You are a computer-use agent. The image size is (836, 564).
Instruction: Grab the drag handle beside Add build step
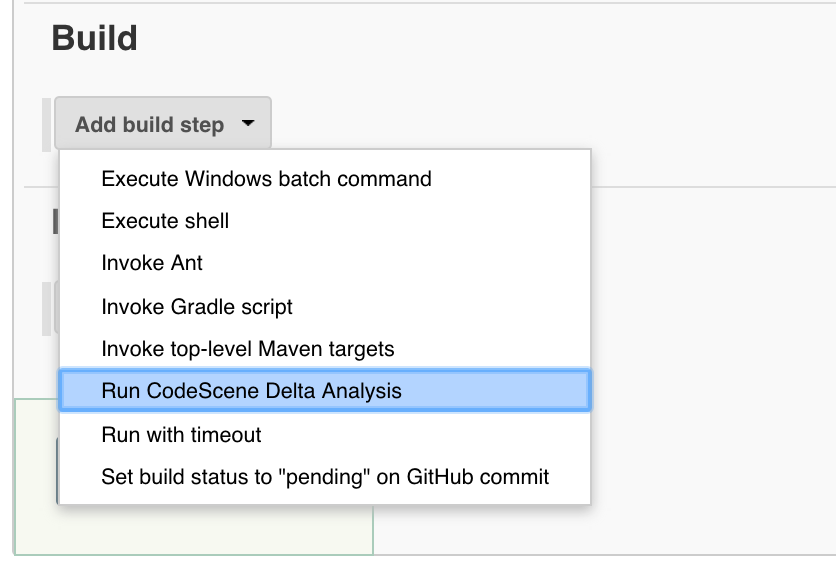coord(47,125)
